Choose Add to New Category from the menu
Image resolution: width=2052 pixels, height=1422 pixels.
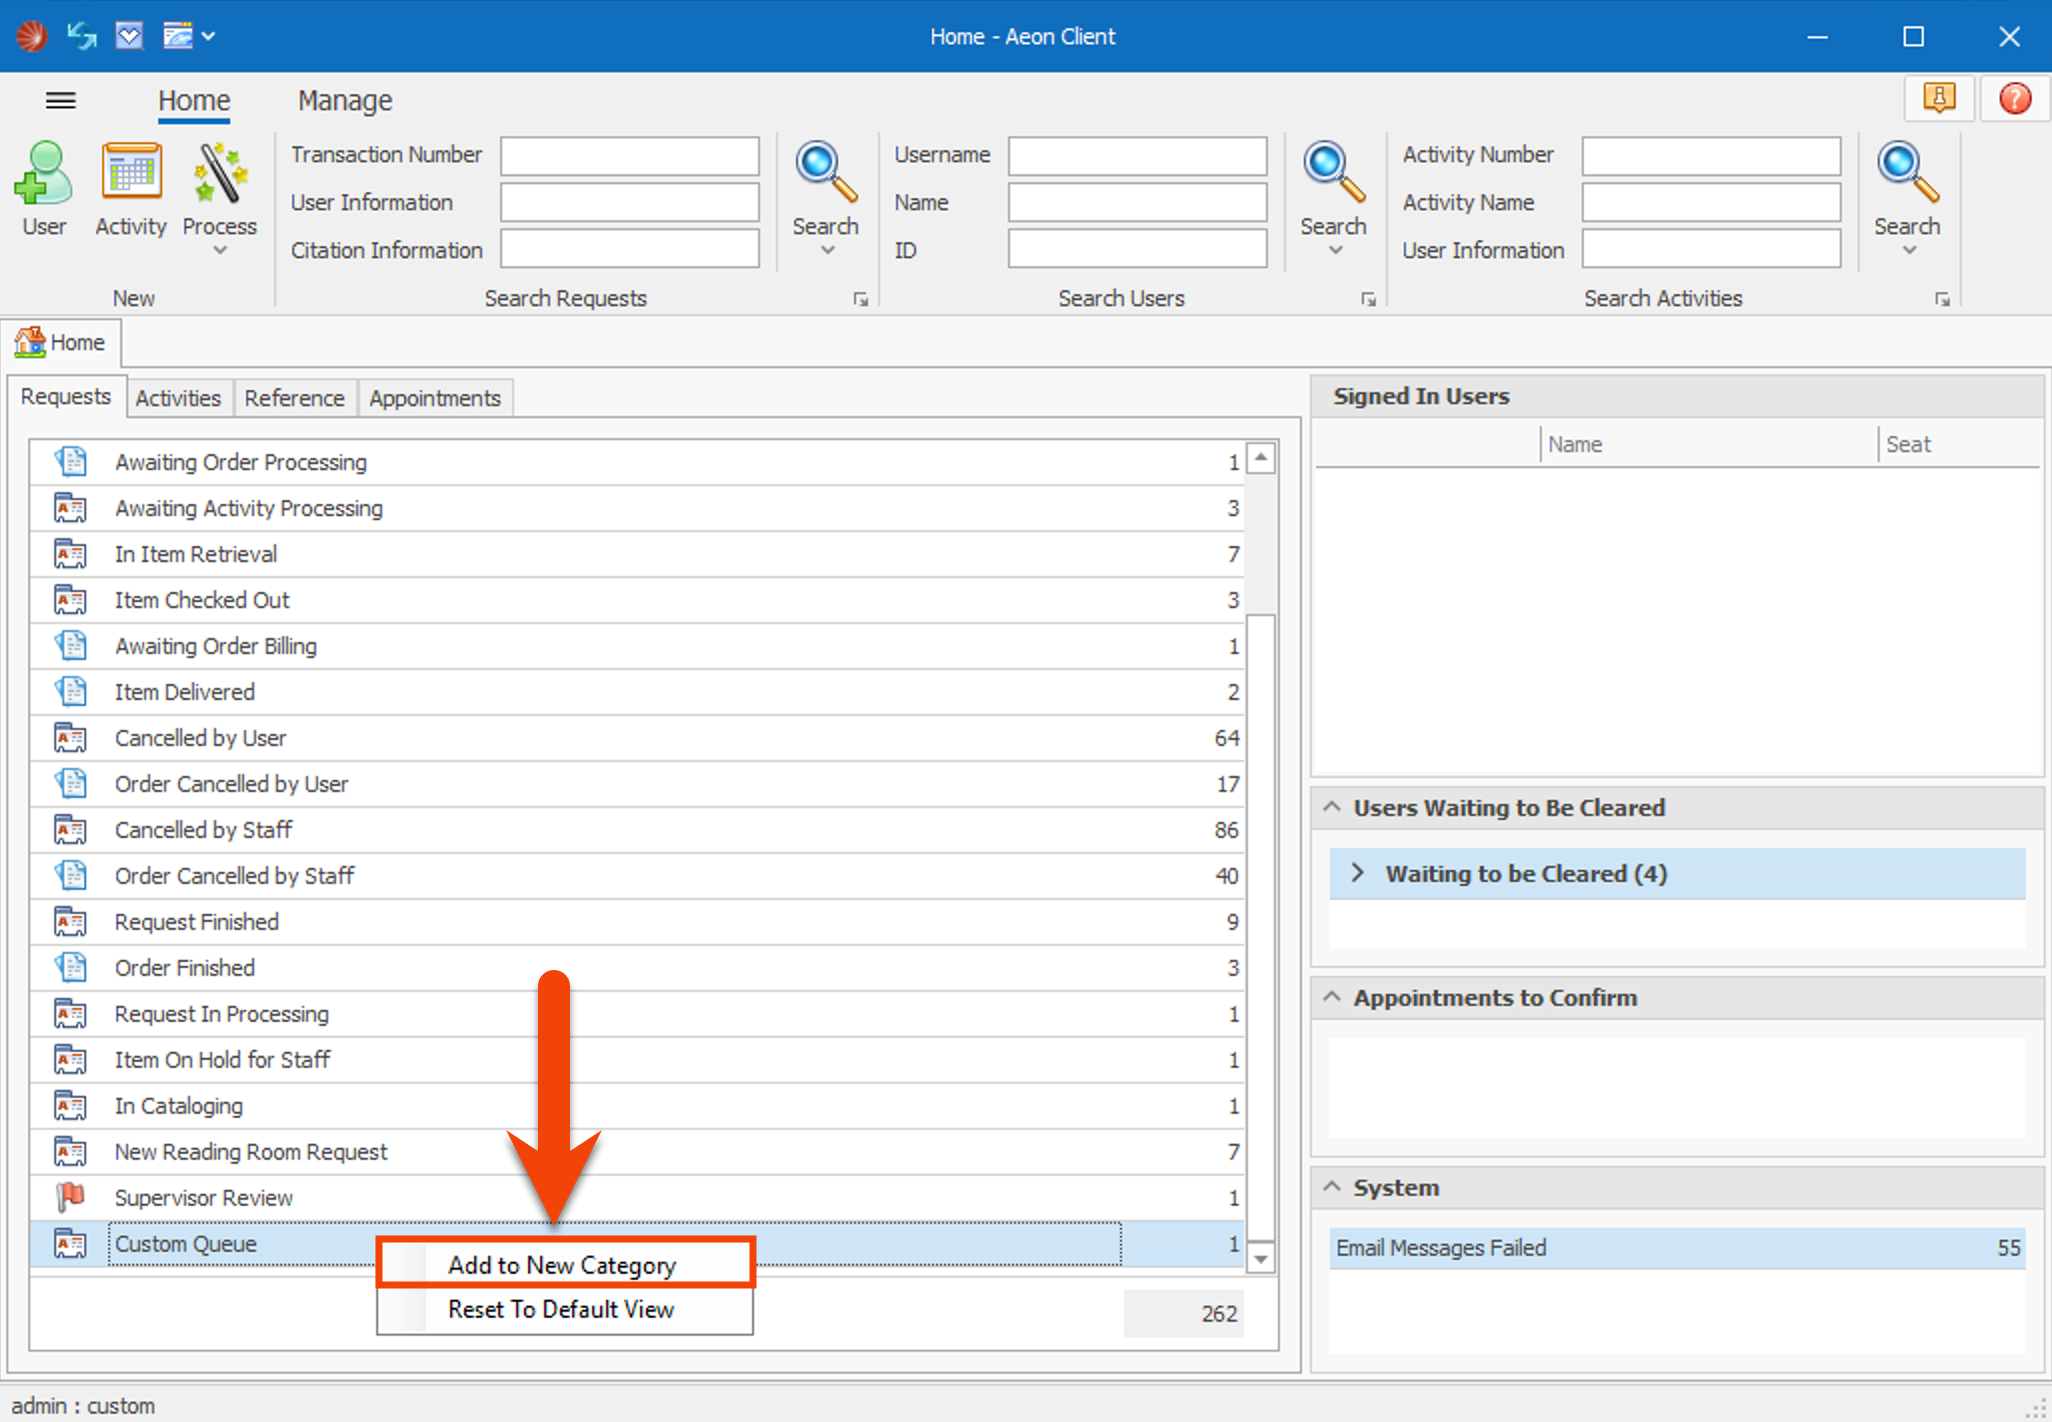[563, 1264]
